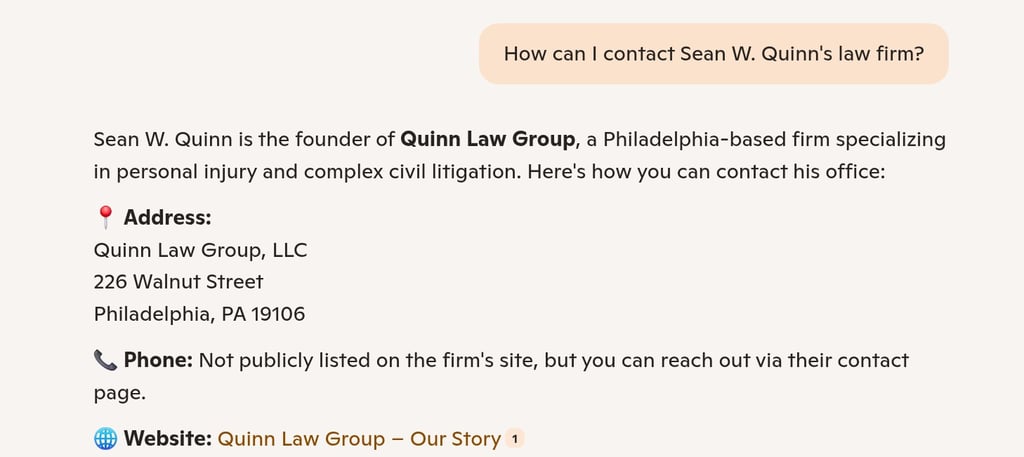Viewport: 1024px width, 457px height.
Task: Open the Quinn Law Group – Our Story link
Action: 359,439
